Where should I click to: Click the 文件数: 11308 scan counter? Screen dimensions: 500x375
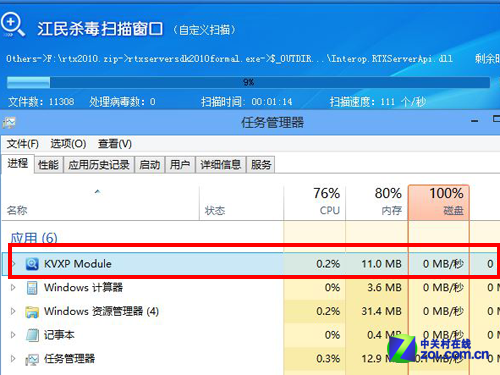(41, 102)
